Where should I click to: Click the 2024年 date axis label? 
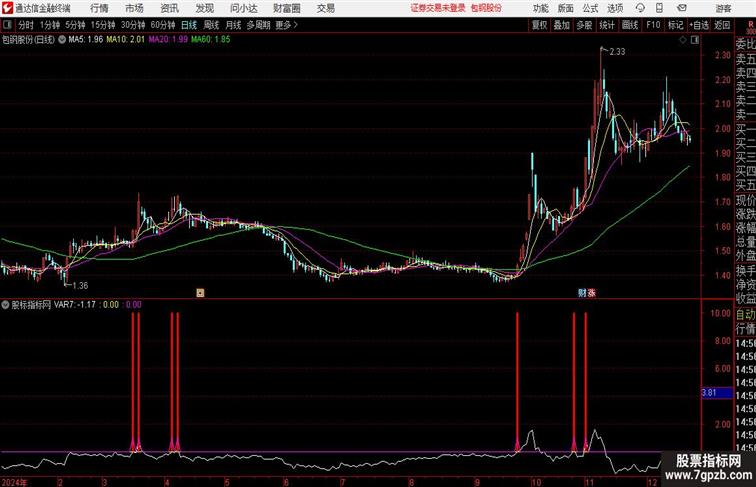tap(14, 482)
